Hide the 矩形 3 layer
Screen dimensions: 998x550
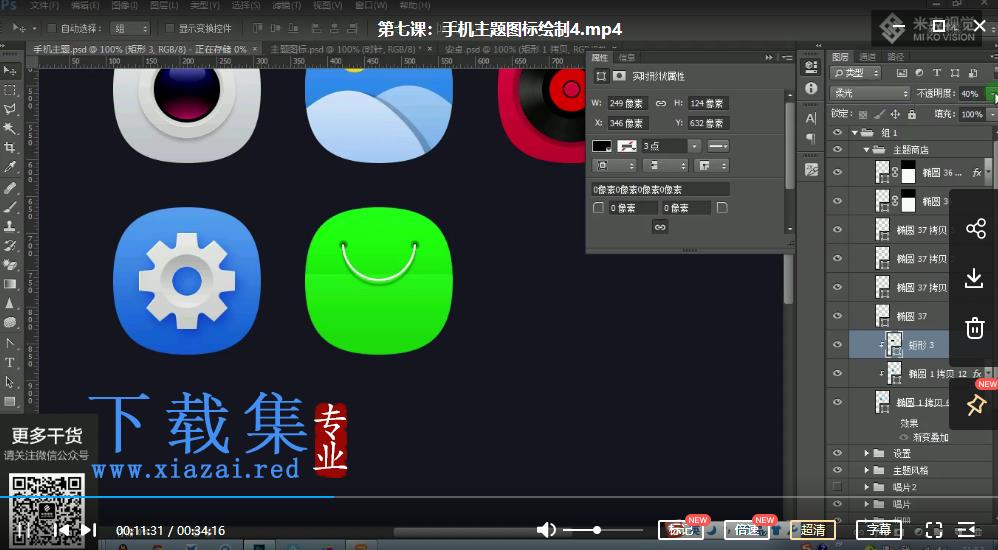tap(838, 344)
